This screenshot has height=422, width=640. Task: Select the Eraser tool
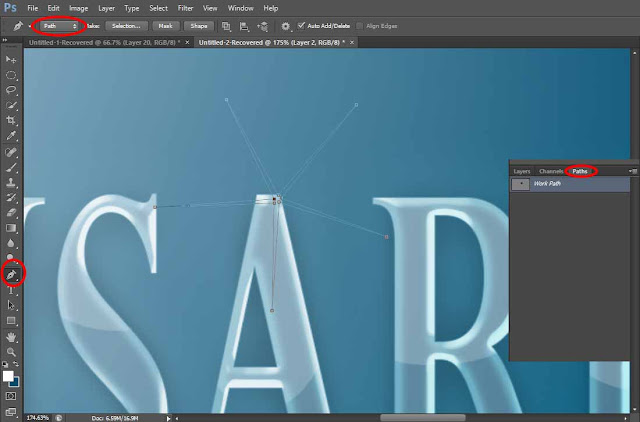click(x=11, y=213)
